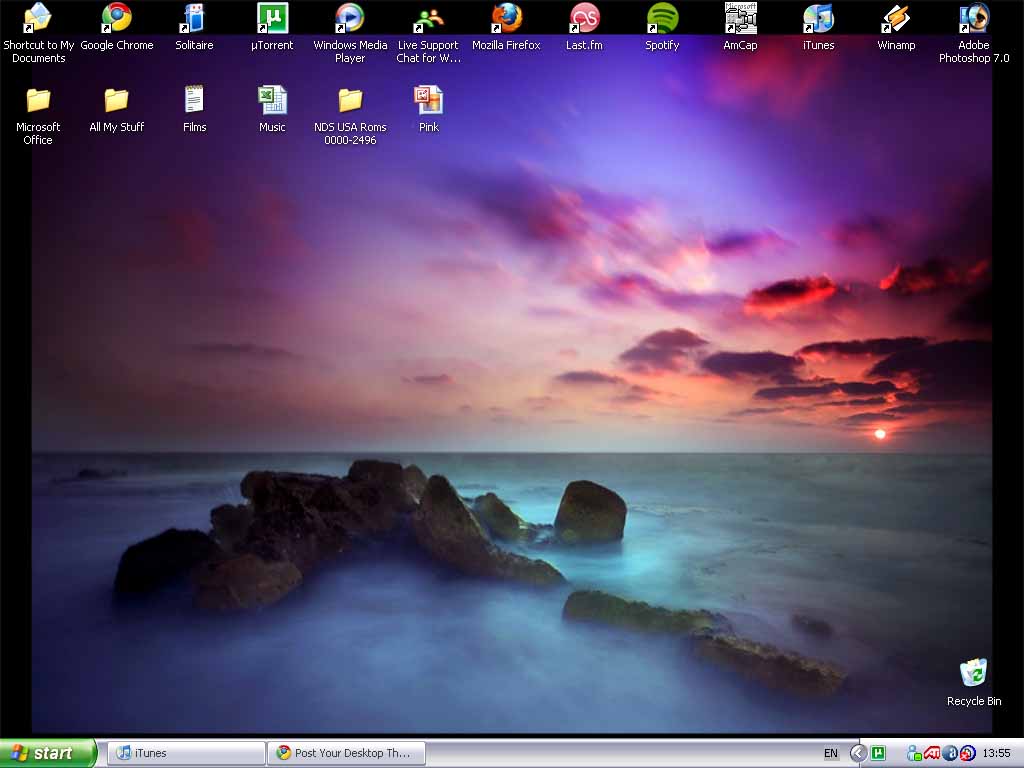Open the Start menu

[x=48, y=753]
